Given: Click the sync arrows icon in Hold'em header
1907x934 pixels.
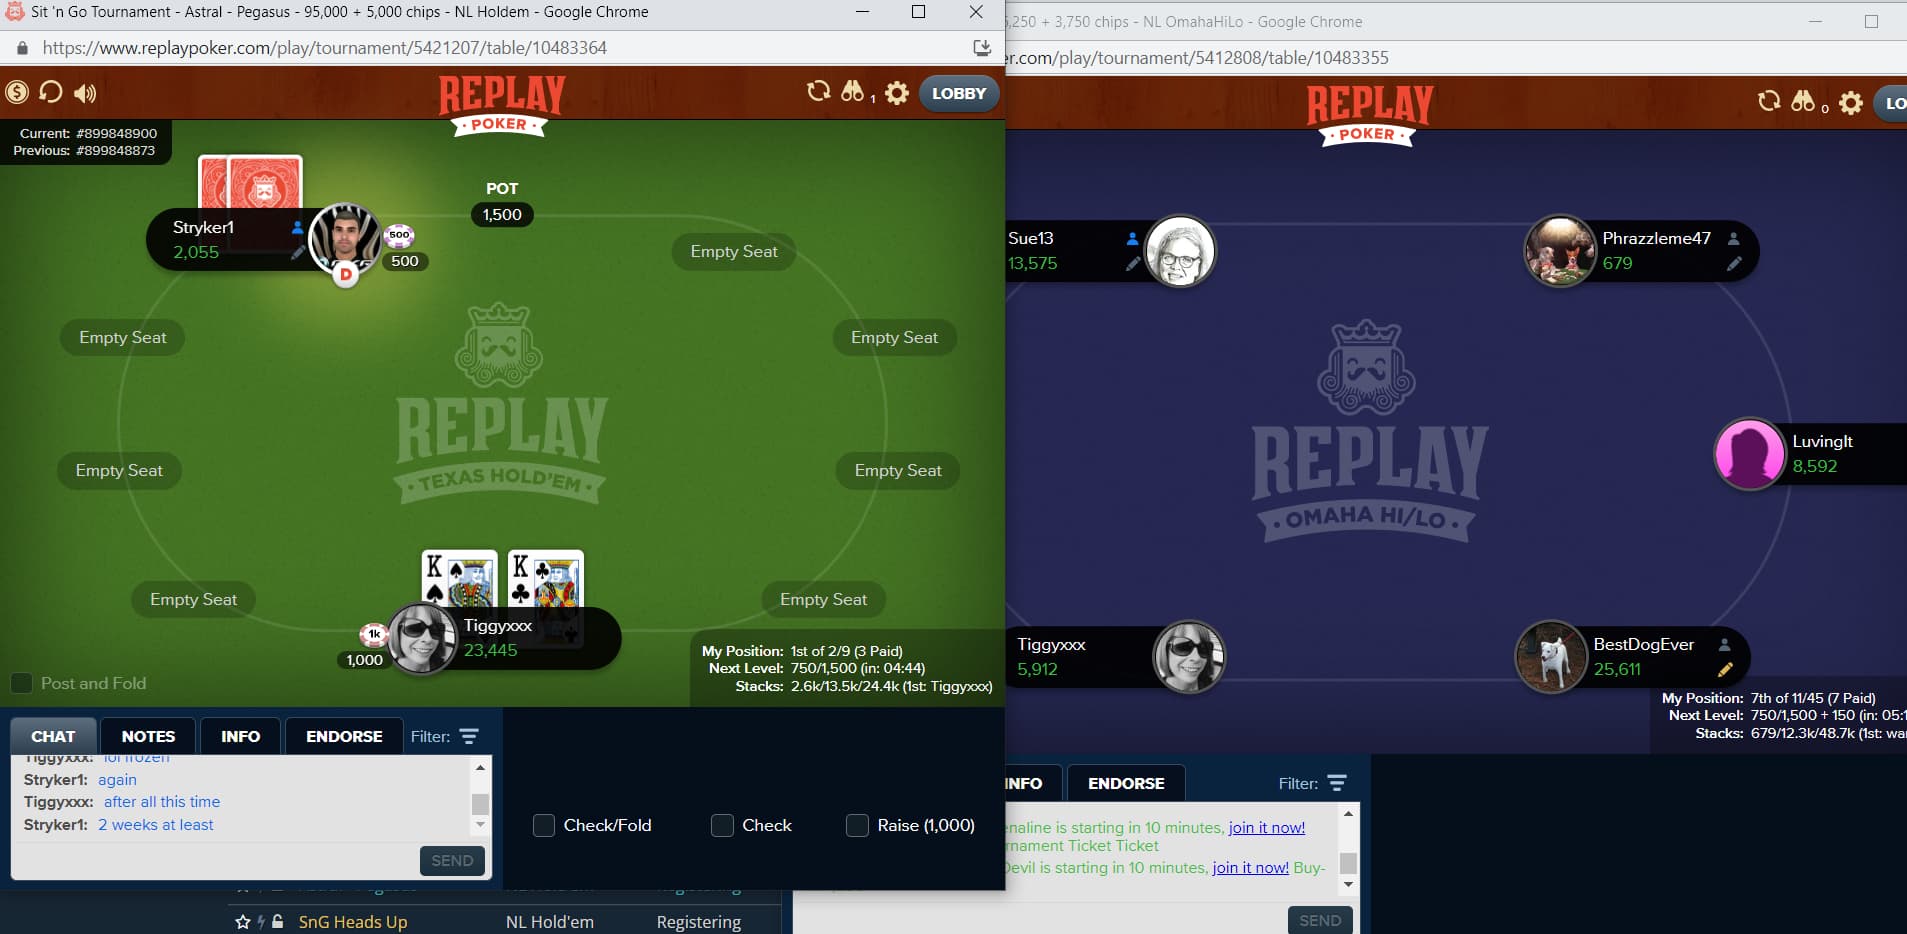Looking at the screenshot, I should click(818, 92).
